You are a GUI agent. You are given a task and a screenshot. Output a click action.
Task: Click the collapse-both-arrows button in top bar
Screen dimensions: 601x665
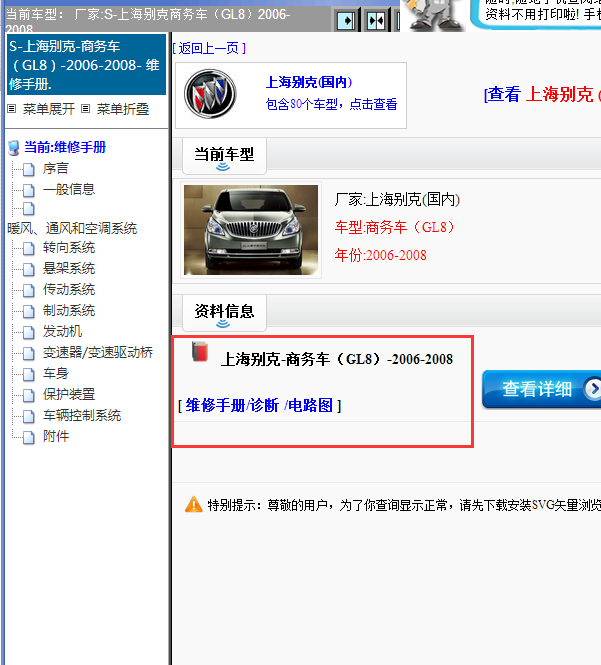click(376, 20)
